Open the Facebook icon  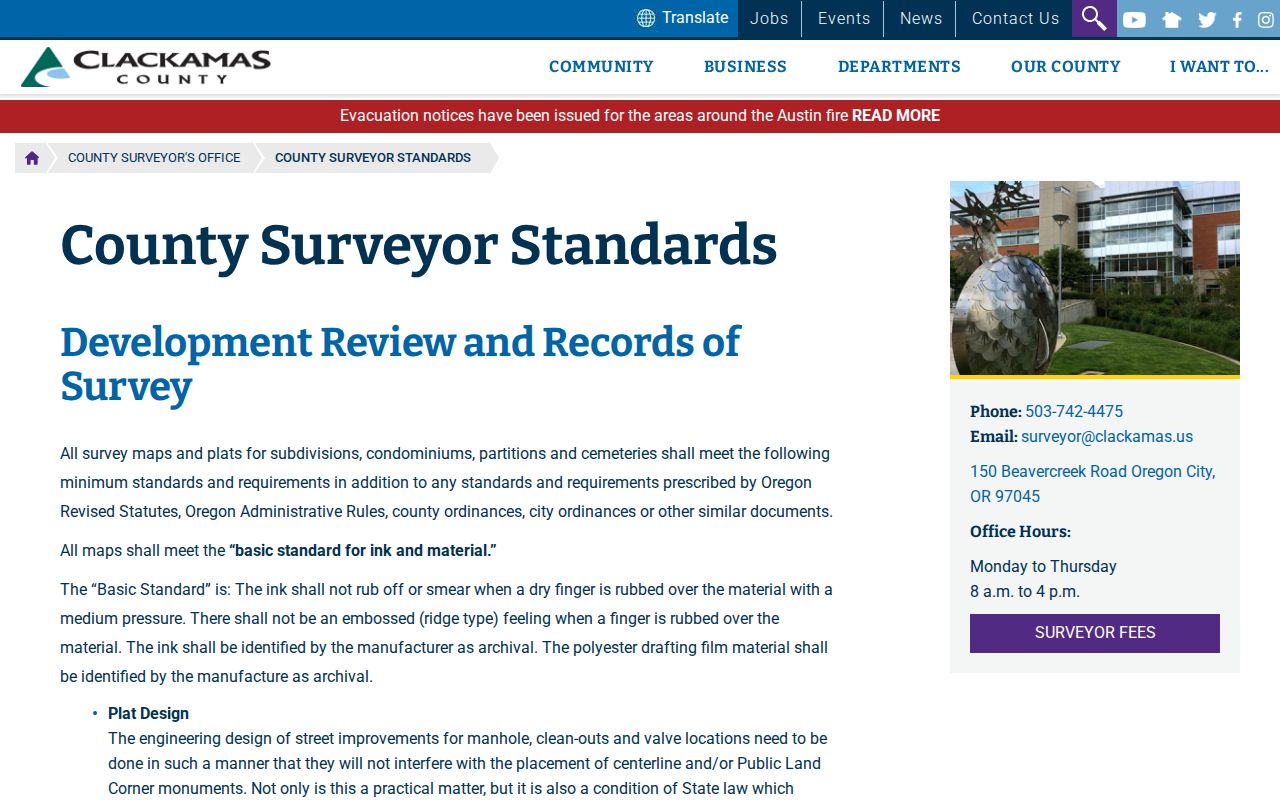[1237, 19]
